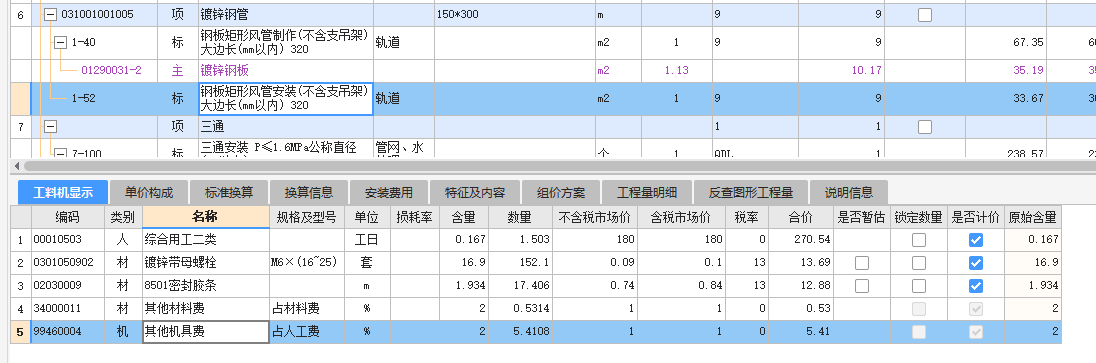Uncheck 是否计价 for 8501密封胶条
Viewport: 1096px width, 363px height.
pos(976,286)
